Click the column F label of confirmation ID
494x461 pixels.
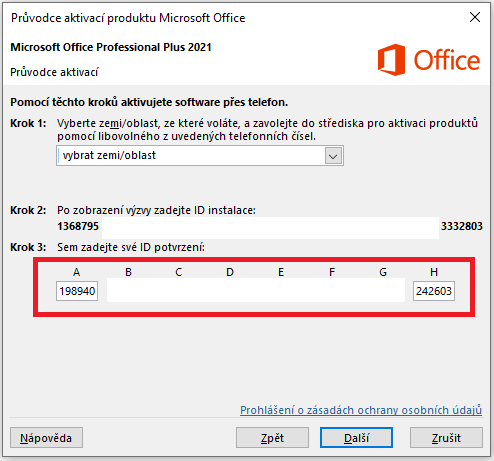pos(332,272)
